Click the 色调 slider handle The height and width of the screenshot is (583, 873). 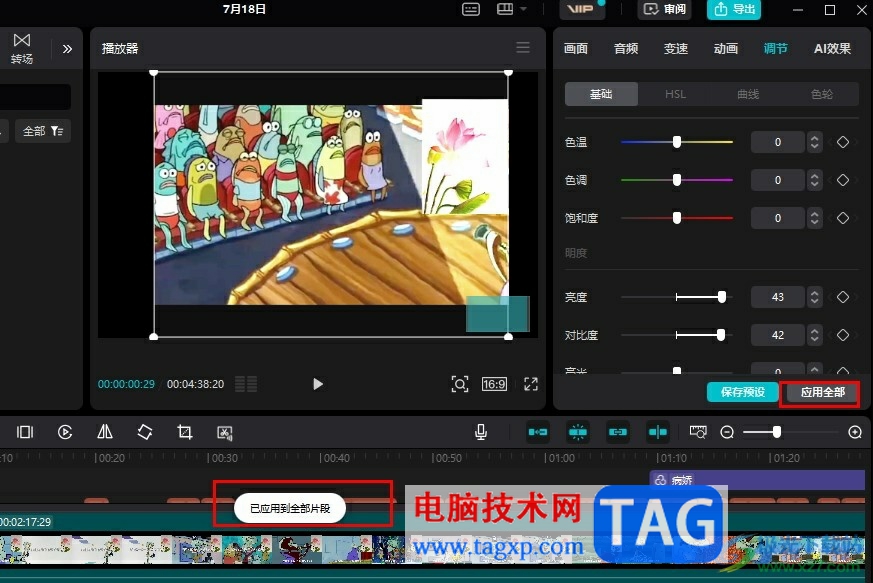click(677, 180)
